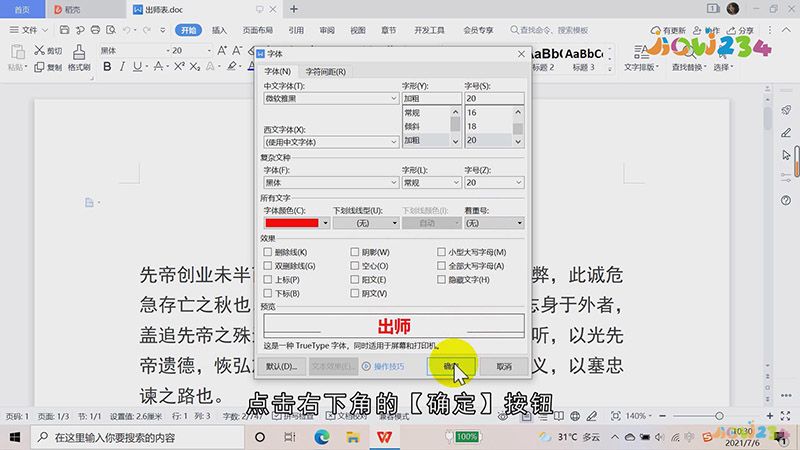
Task: Increase font size with A+ icon
Action: click(222, 50)
